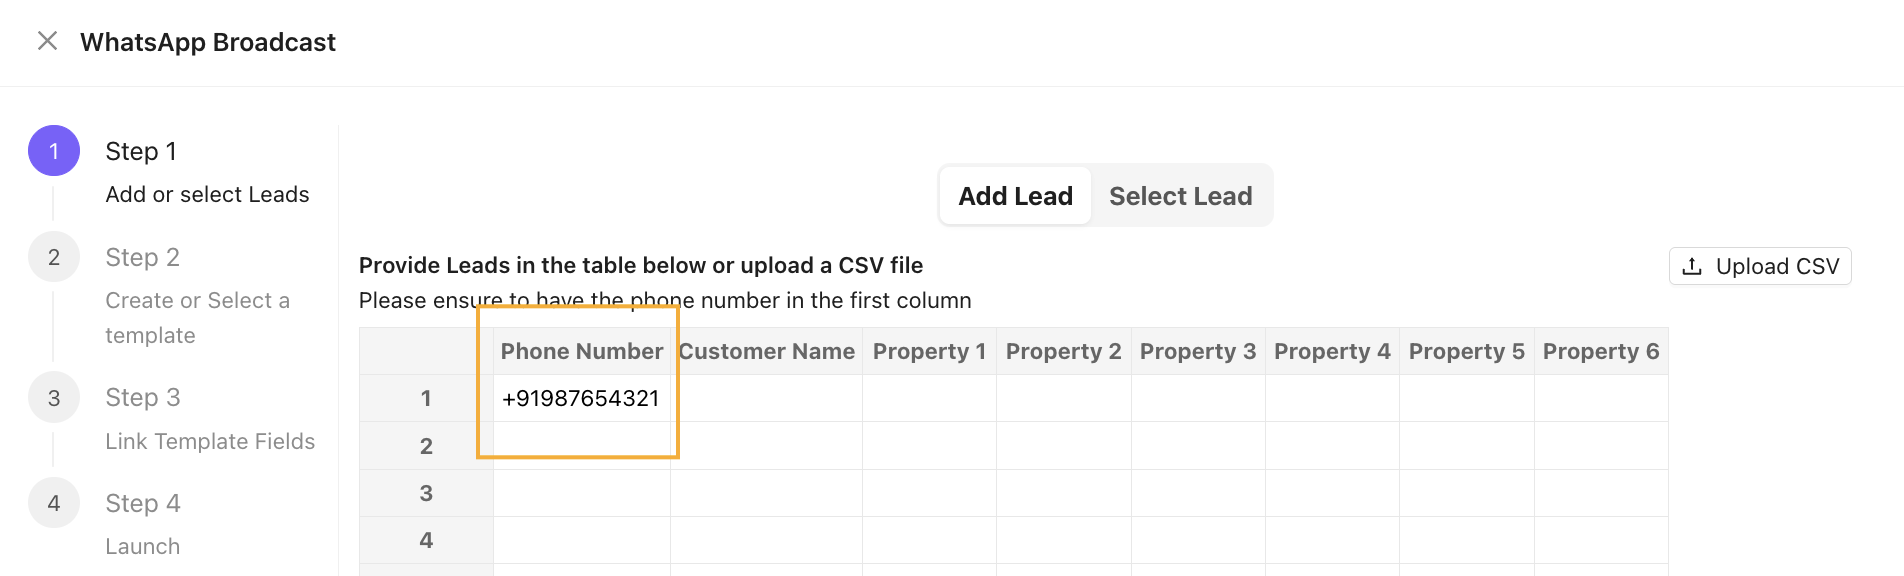Click the Step 4 circle indicator

click(x=54, y=503)
